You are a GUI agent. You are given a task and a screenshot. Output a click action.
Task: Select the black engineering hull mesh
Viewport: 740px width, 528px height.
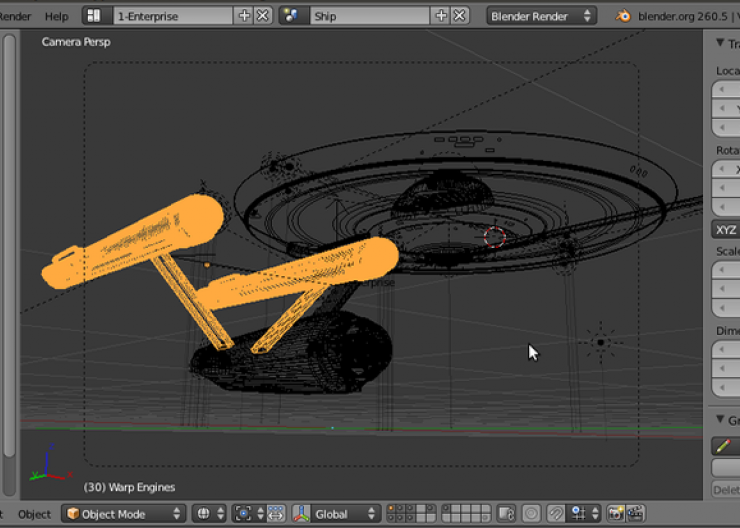point(293,352)
